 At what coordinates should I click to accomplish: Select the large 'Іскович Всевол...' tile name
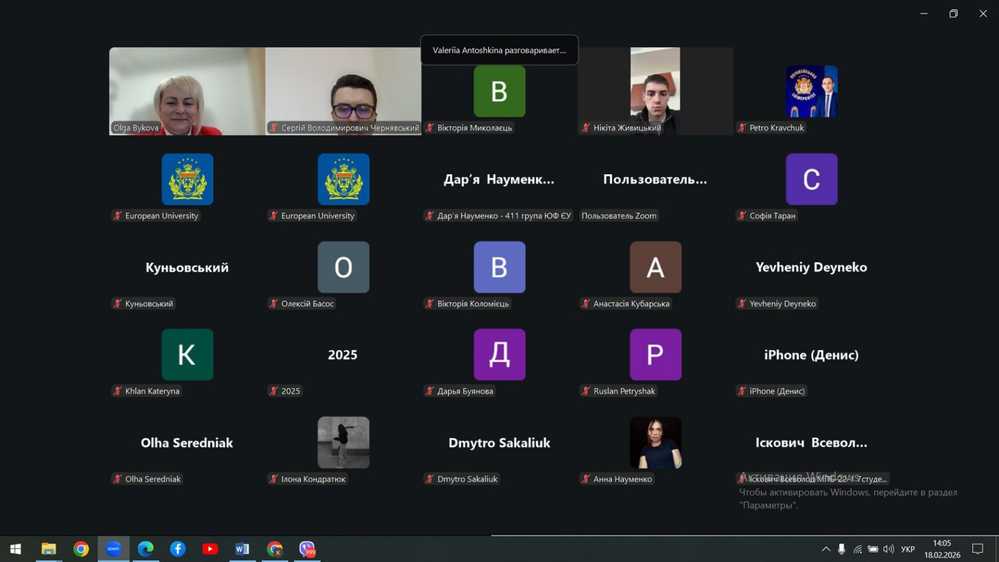pyautogui.click(x=811, y=443)
